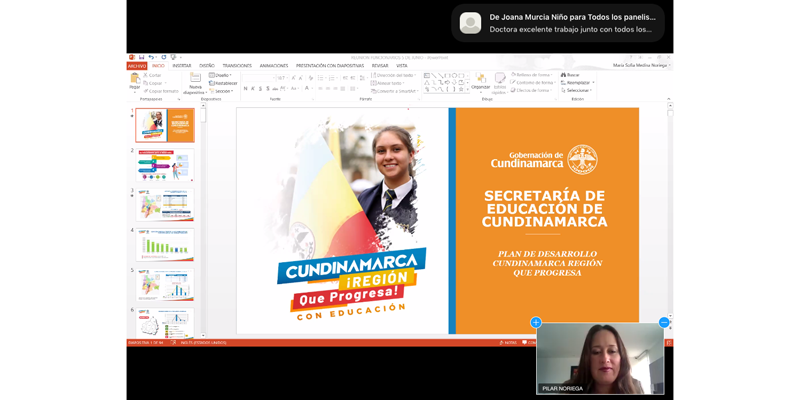
Task: Open the ARCHIVO tab
Action: (x=137, y=66)
